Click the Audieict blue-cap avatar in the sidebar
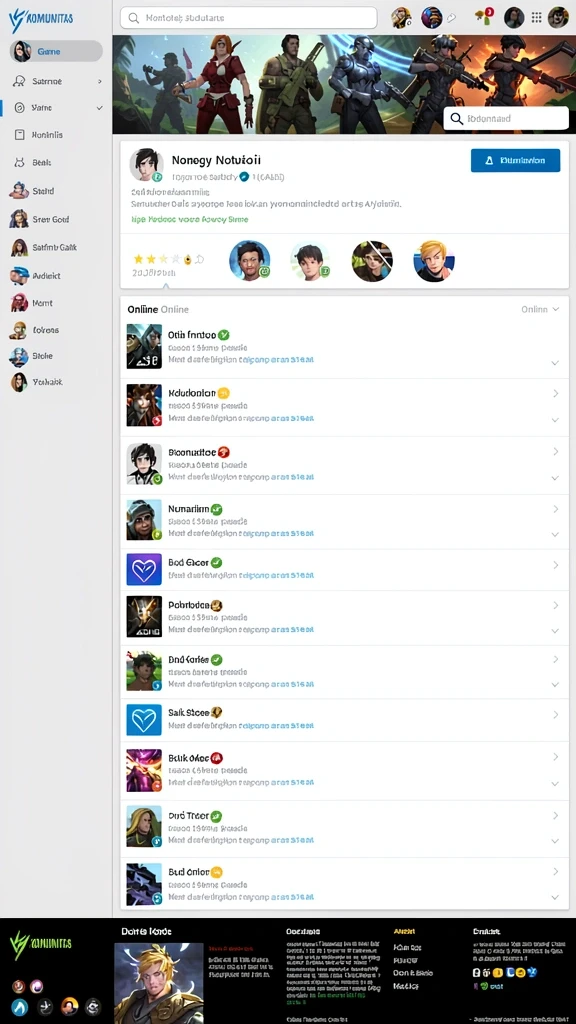 20,276
